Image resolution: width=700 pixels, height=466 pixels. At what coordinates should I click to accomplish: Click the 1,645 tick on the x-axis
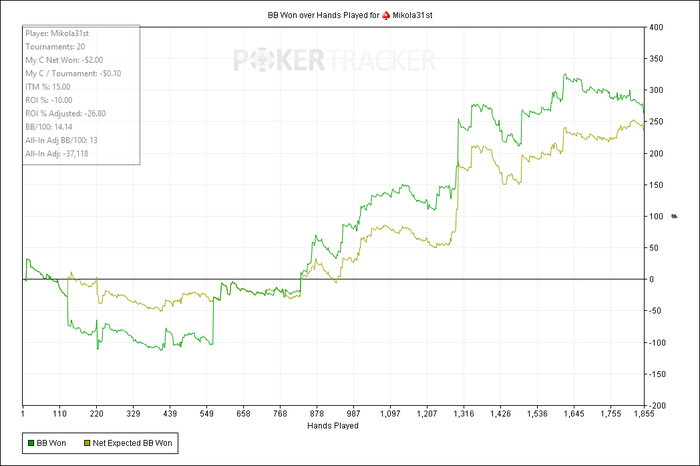(x=574, y=414)
